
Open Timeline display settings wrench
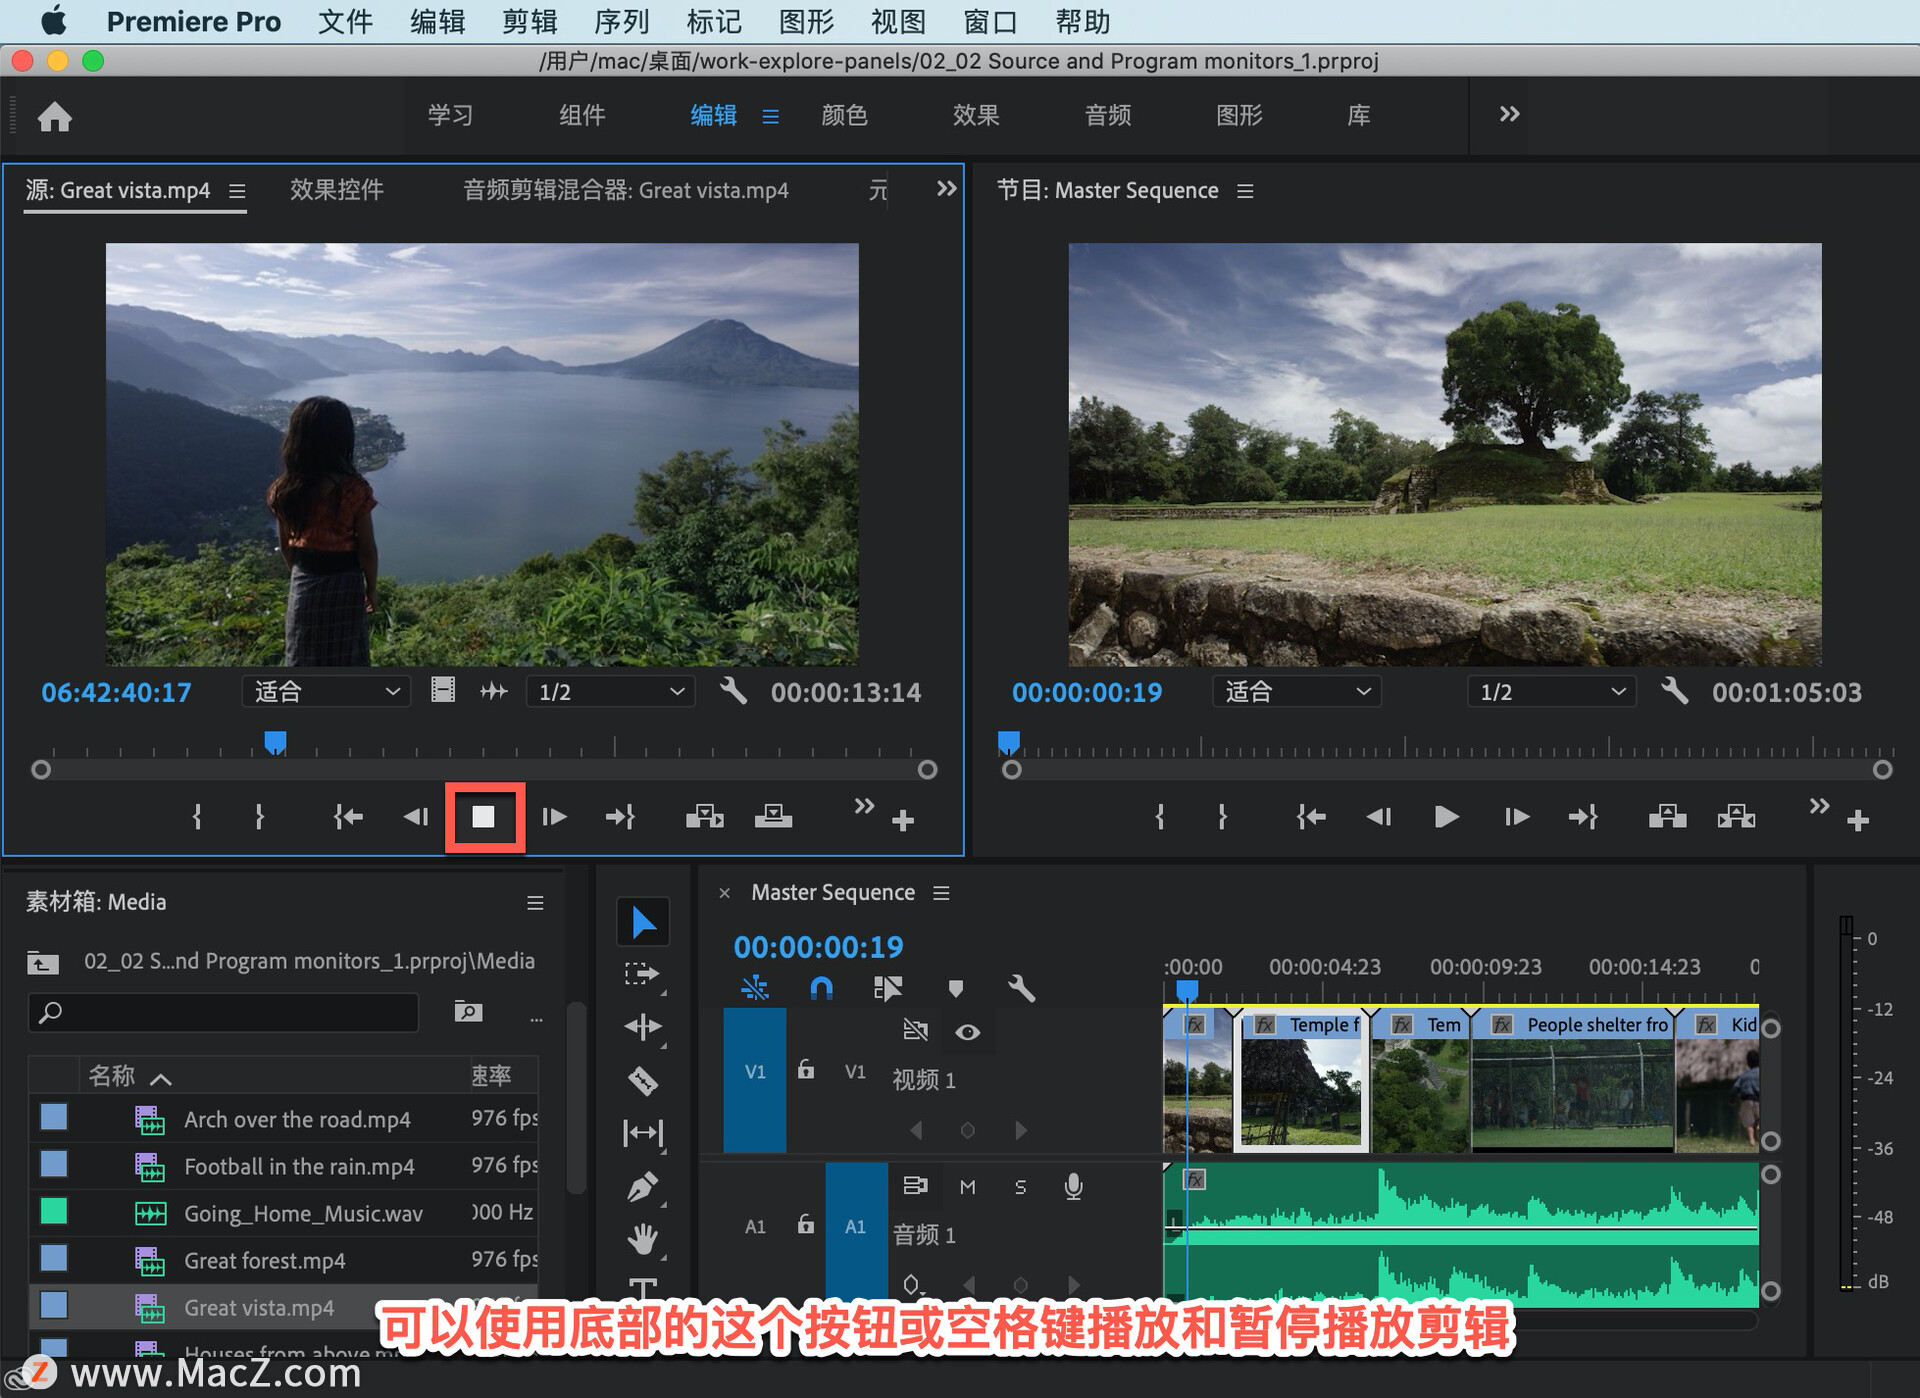click(1021, 988)
